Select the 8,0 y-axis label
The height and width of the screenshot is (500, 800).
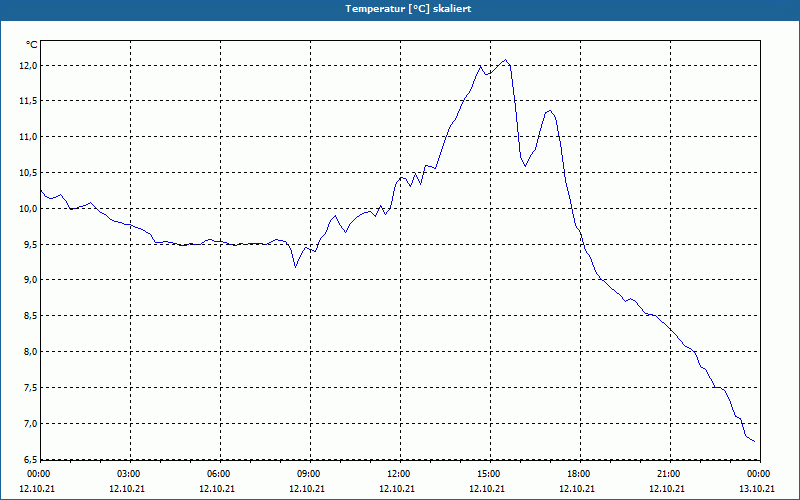click(x=31, y=352)
